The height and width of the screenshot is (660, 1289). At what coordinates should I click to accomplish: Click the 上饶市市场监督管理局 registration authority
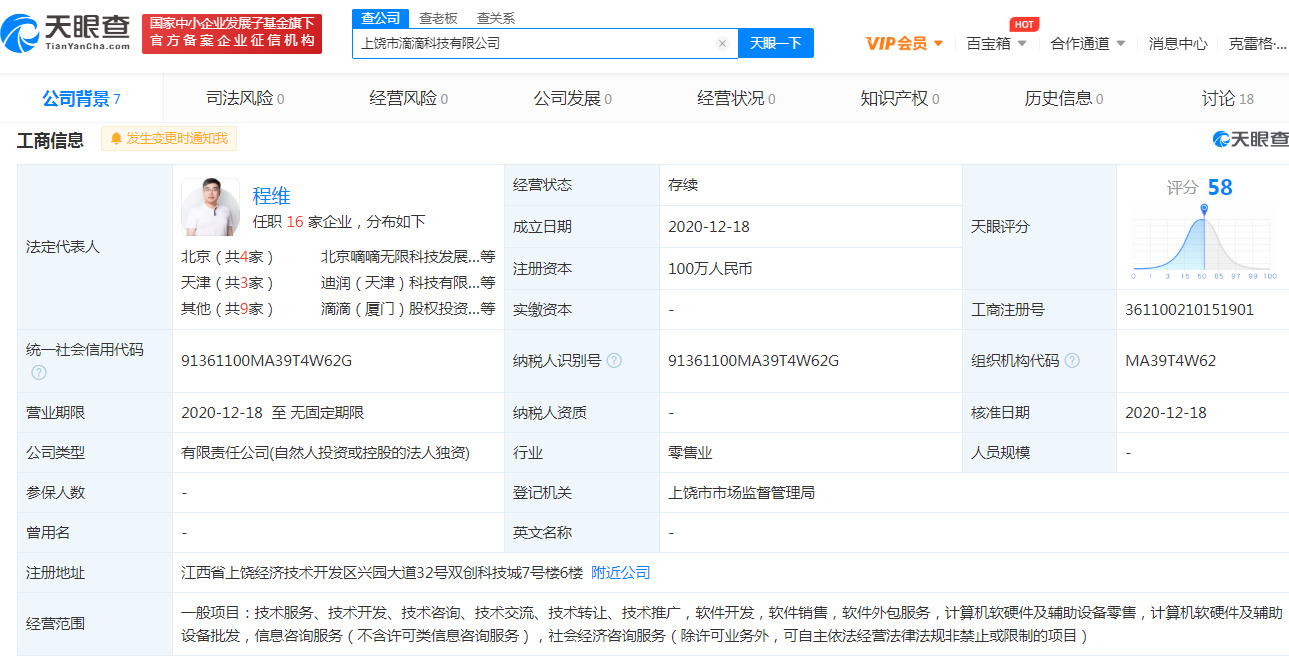tap(741, 492)
